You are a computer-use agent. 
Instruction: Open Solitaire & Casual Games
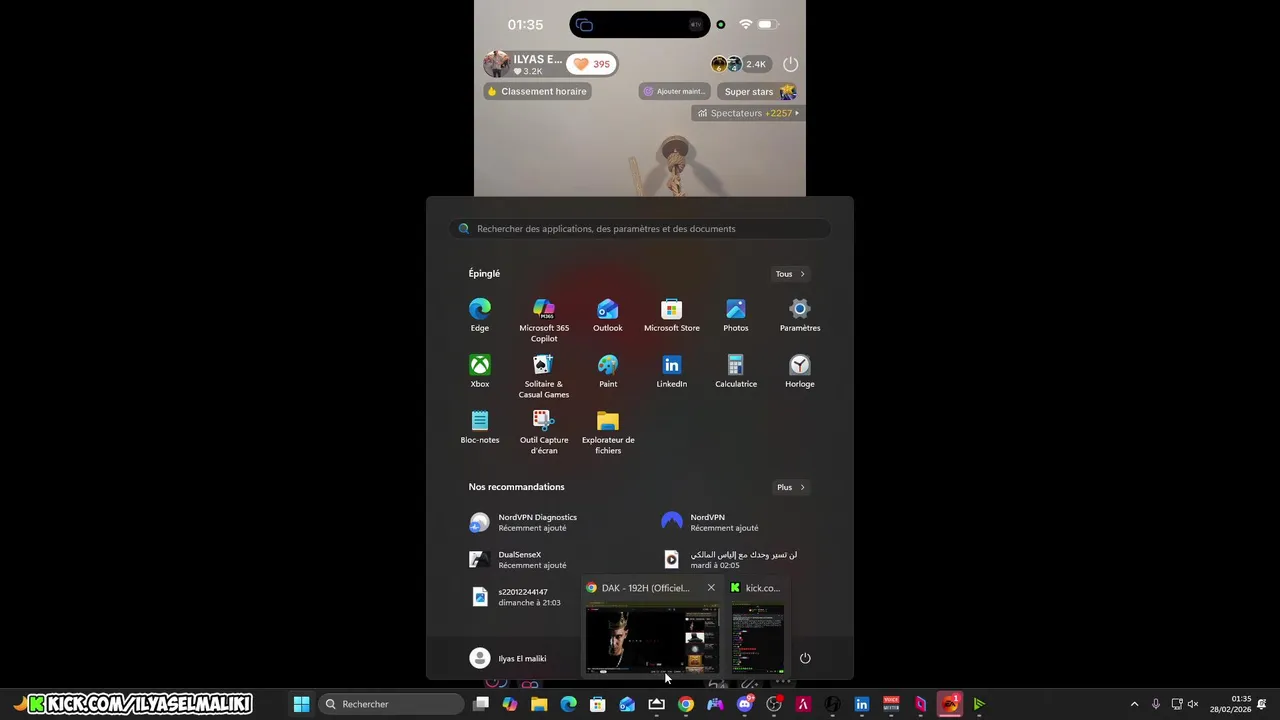tap(544, 376)
